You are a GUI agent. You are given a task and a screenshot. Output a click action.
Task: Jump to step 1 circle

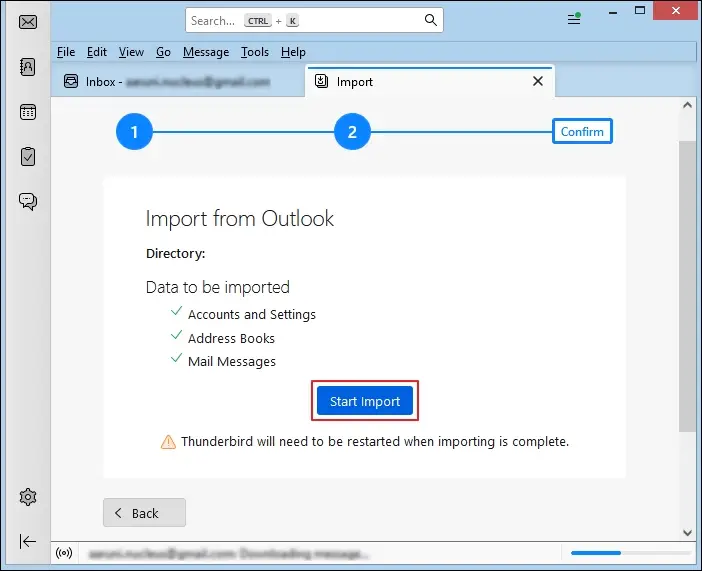point(134,132)
